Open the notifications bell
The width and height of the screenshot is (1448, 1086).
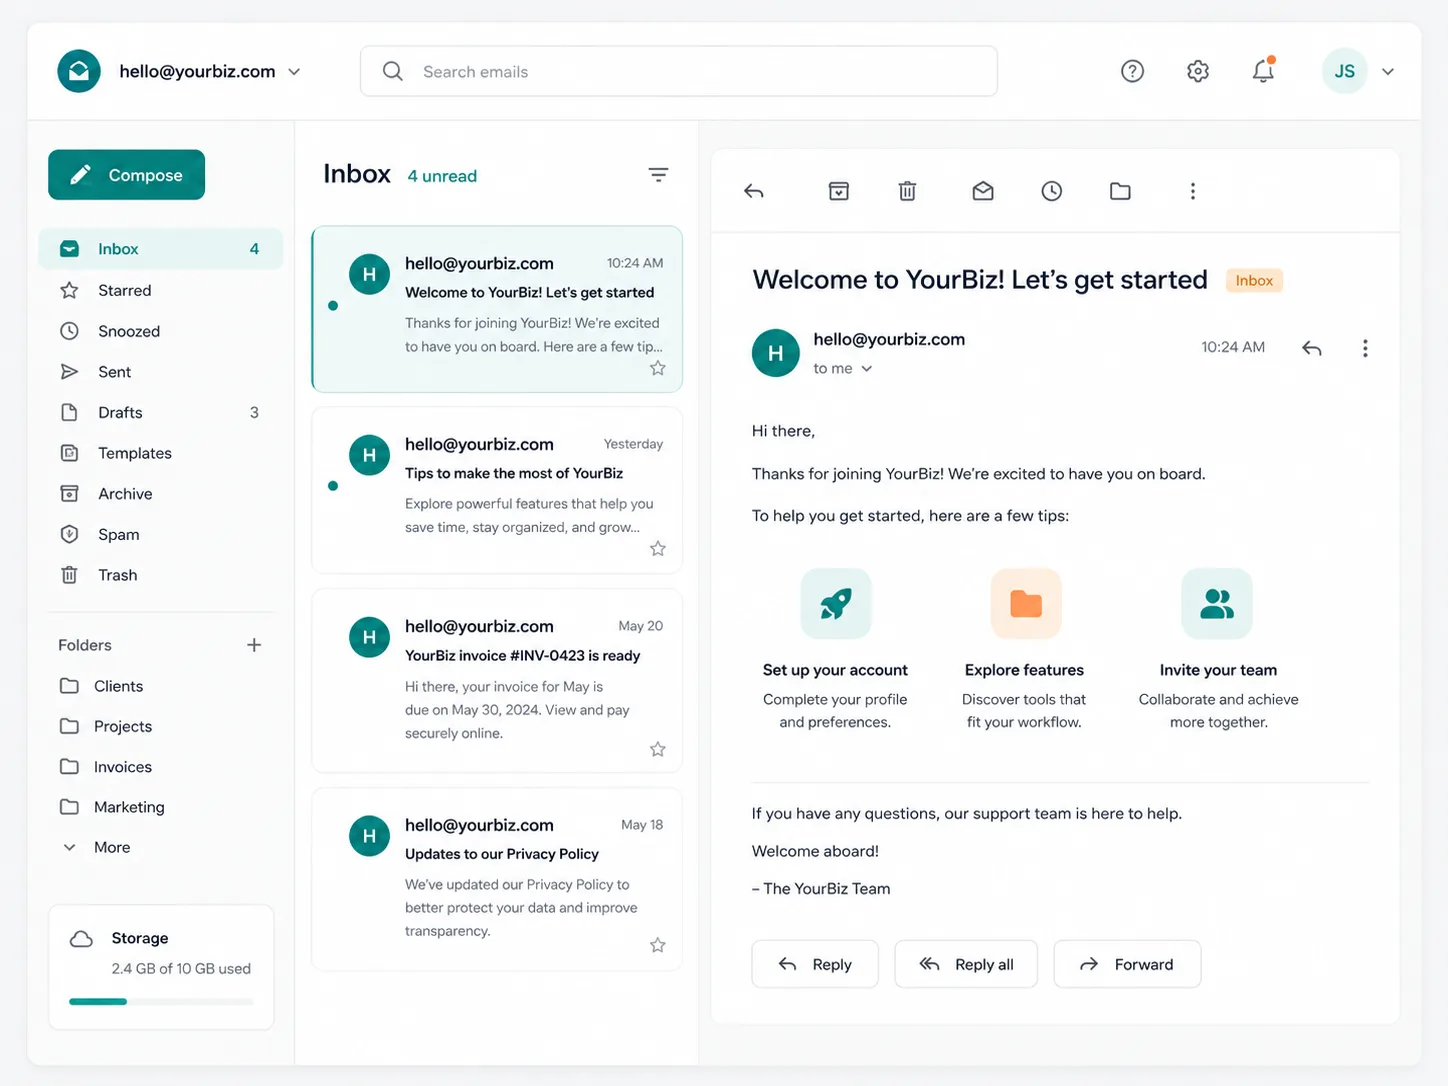click(x=1263, y=70)
